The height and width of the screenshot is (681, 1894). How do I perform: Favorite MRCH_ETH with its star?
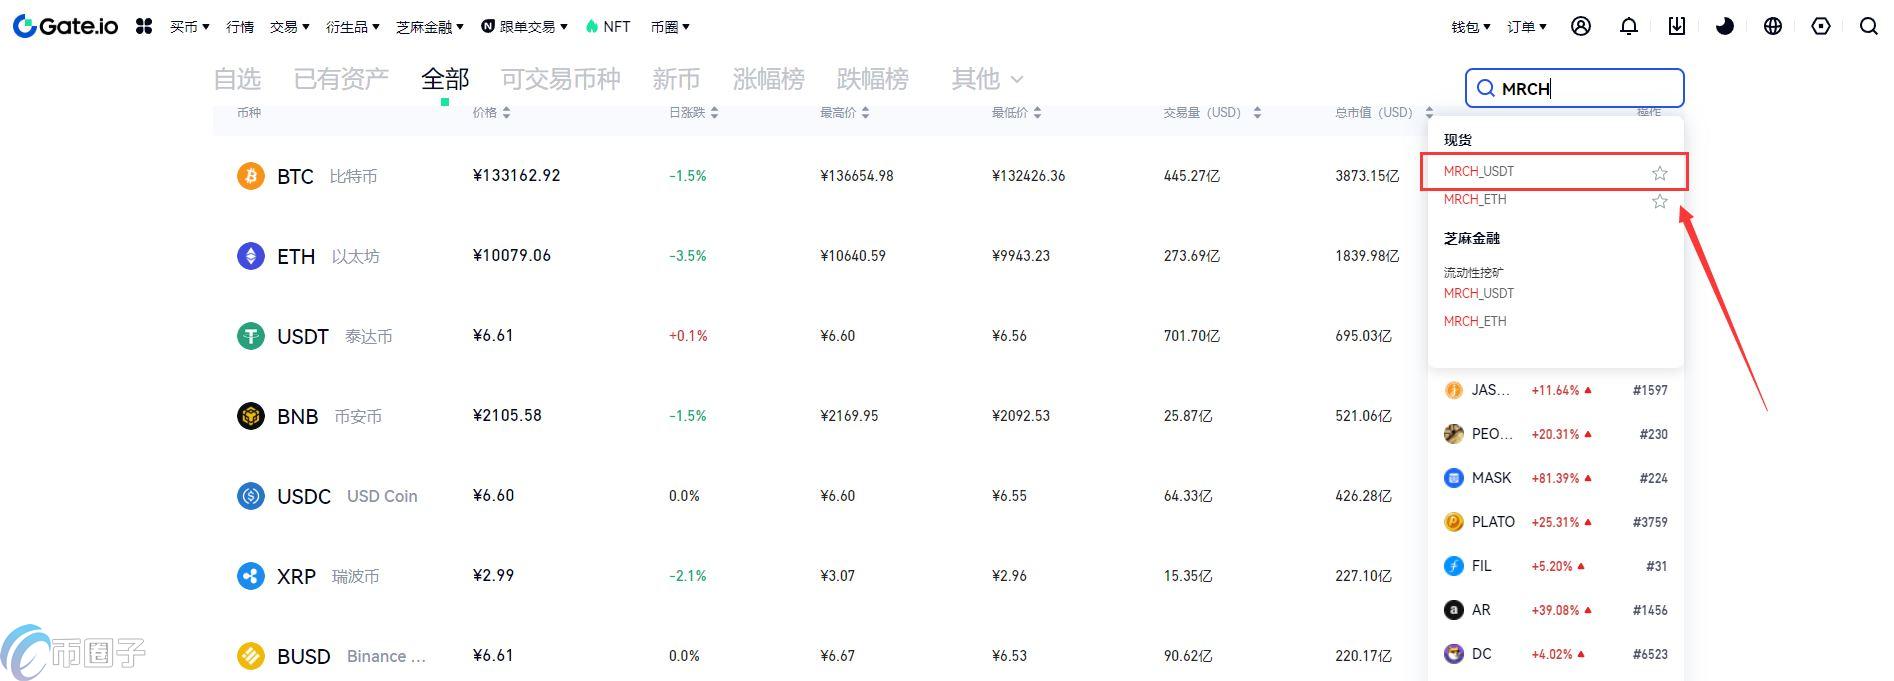[x=1660, y=201]
